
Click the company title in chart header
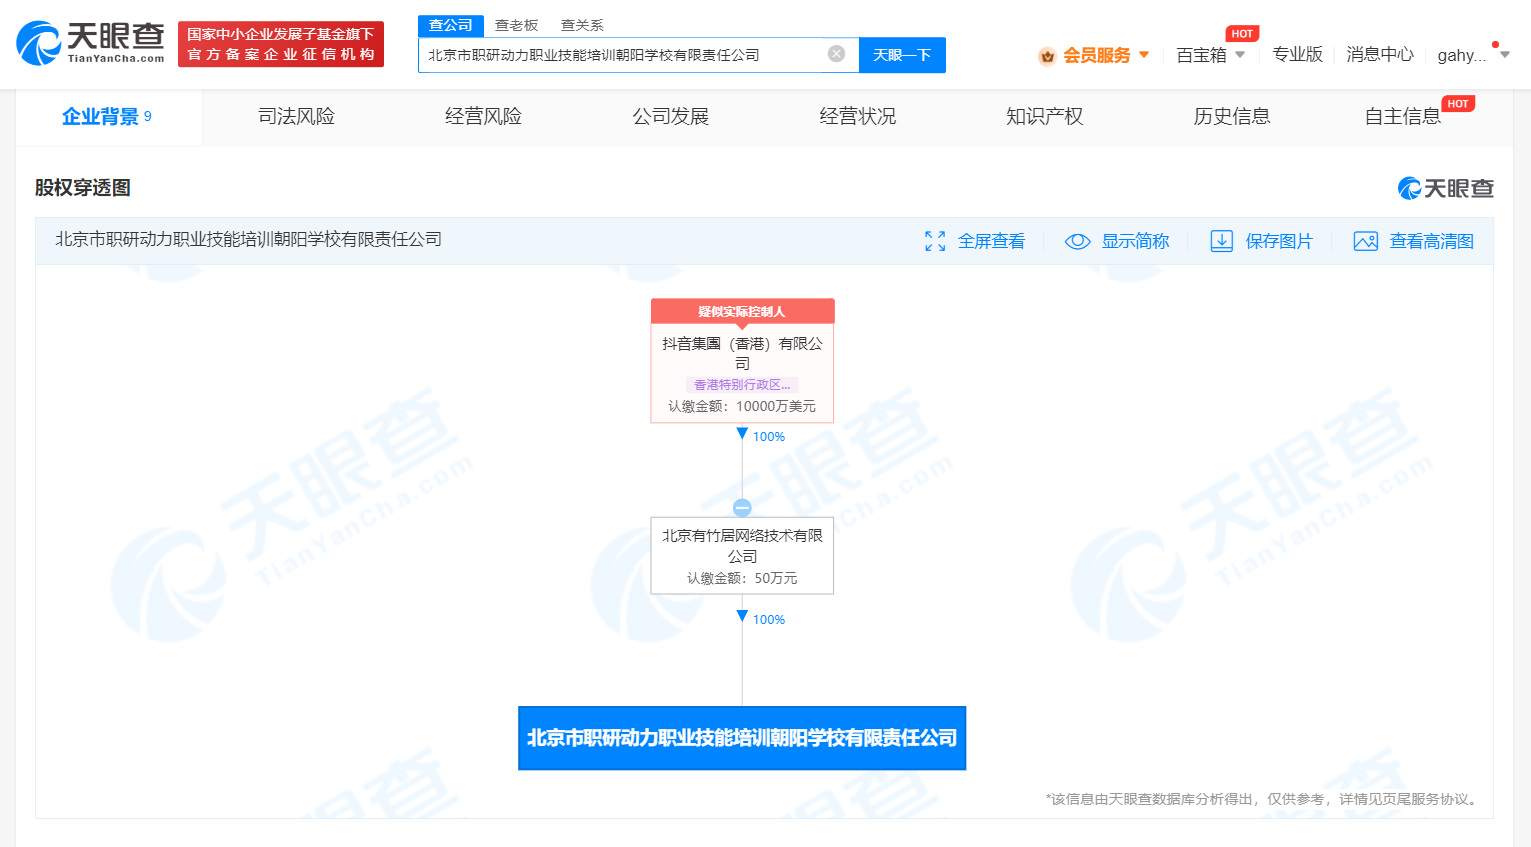point(248,239)
